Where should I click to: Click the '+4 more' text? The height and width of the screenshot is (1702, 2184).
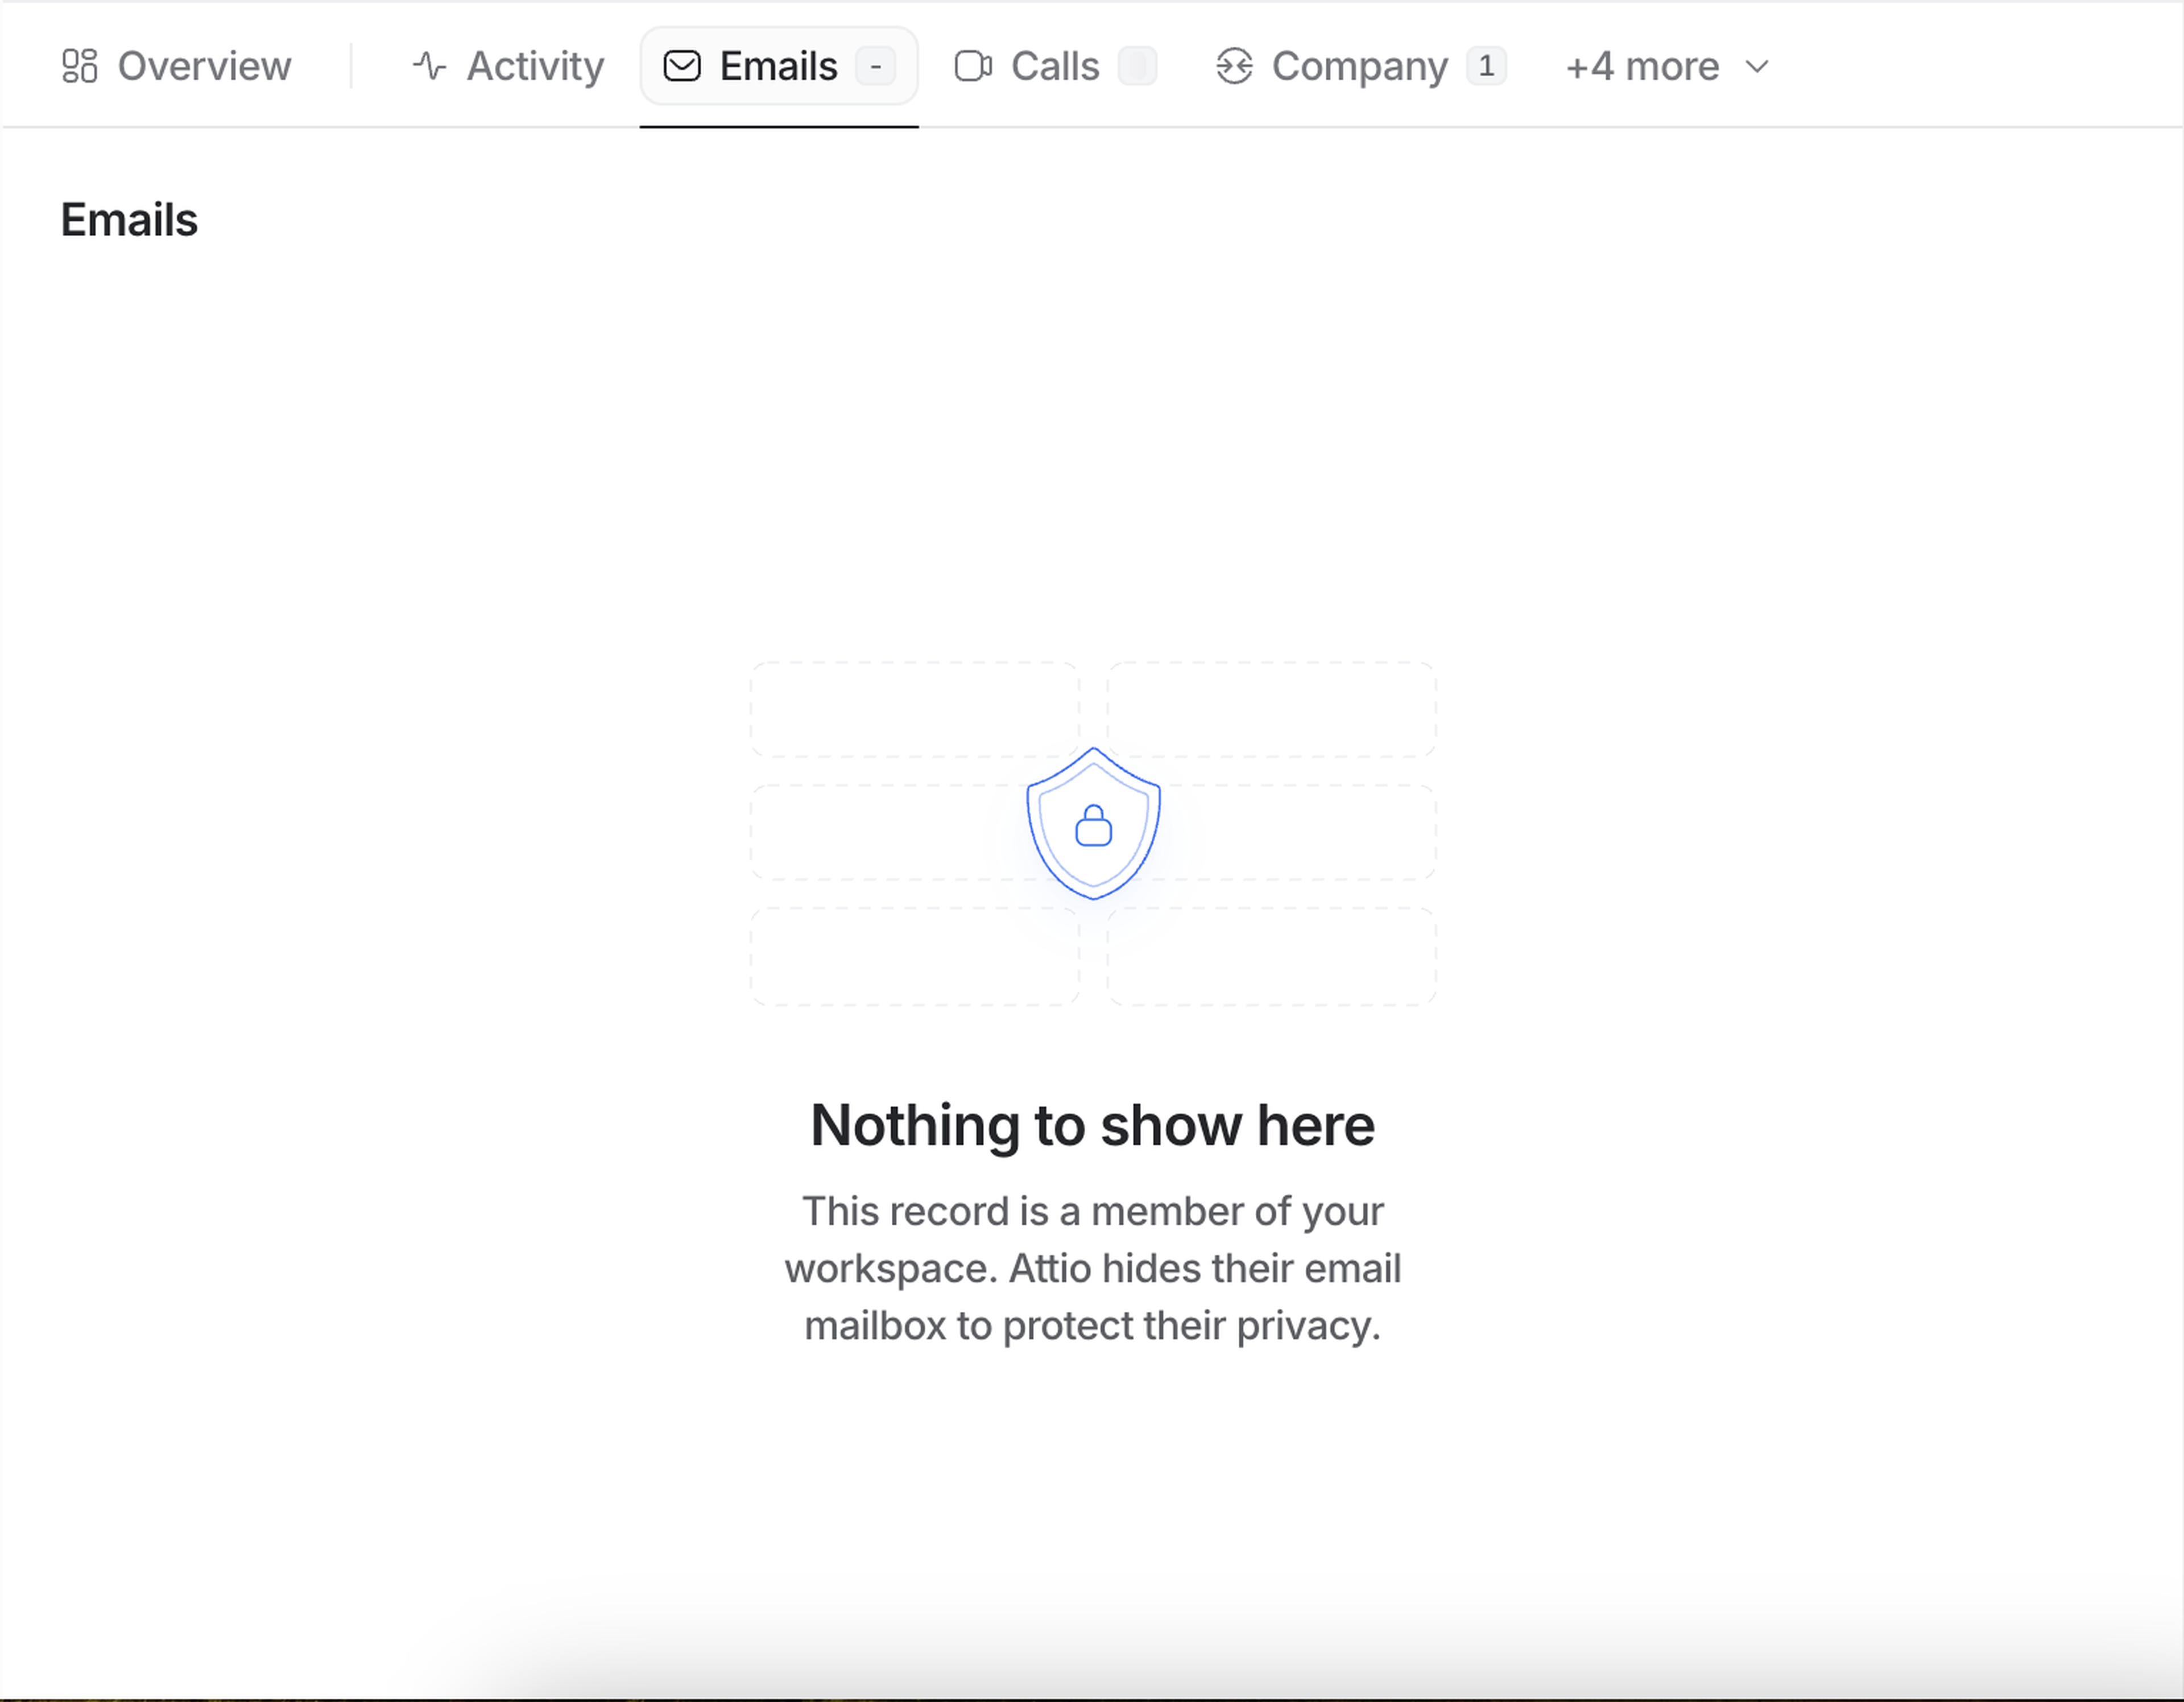[1642, 66]
